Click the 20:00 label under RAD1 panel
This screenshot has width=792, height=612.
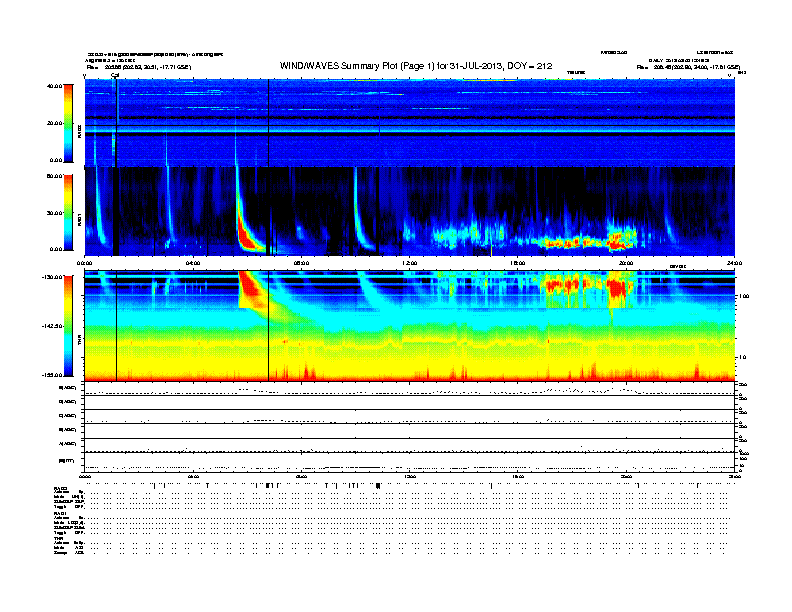626,263
